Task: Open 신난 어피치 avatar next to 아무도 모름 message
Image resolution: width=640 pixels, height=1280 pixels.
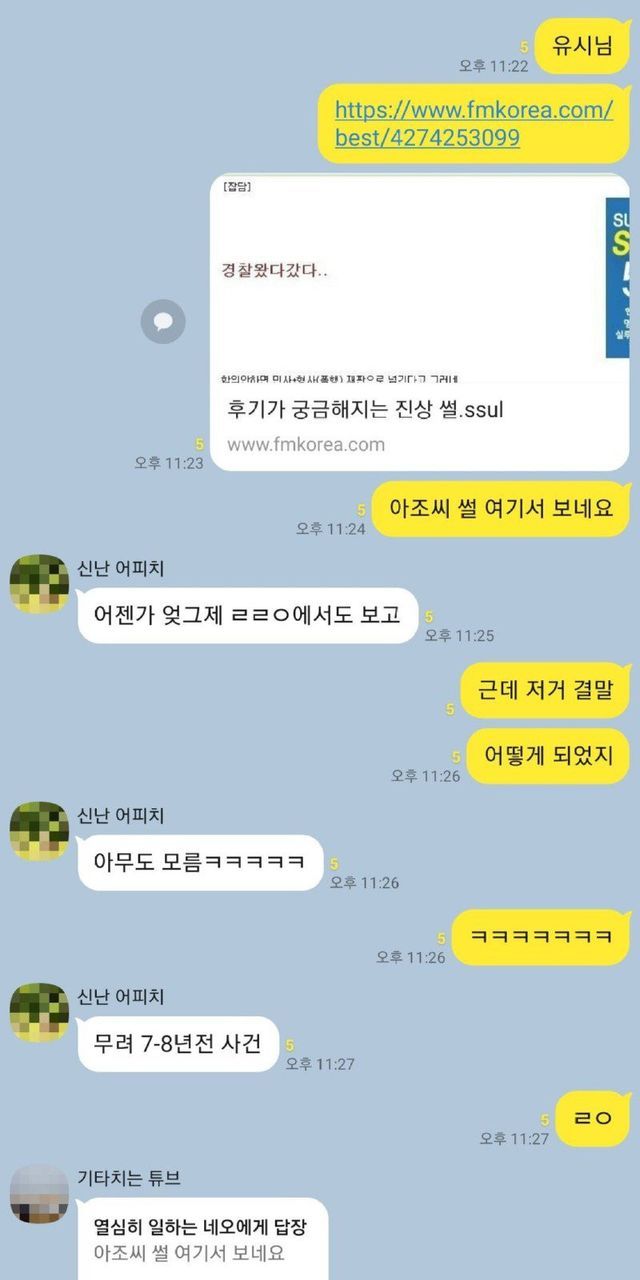Action: (39, 830)
